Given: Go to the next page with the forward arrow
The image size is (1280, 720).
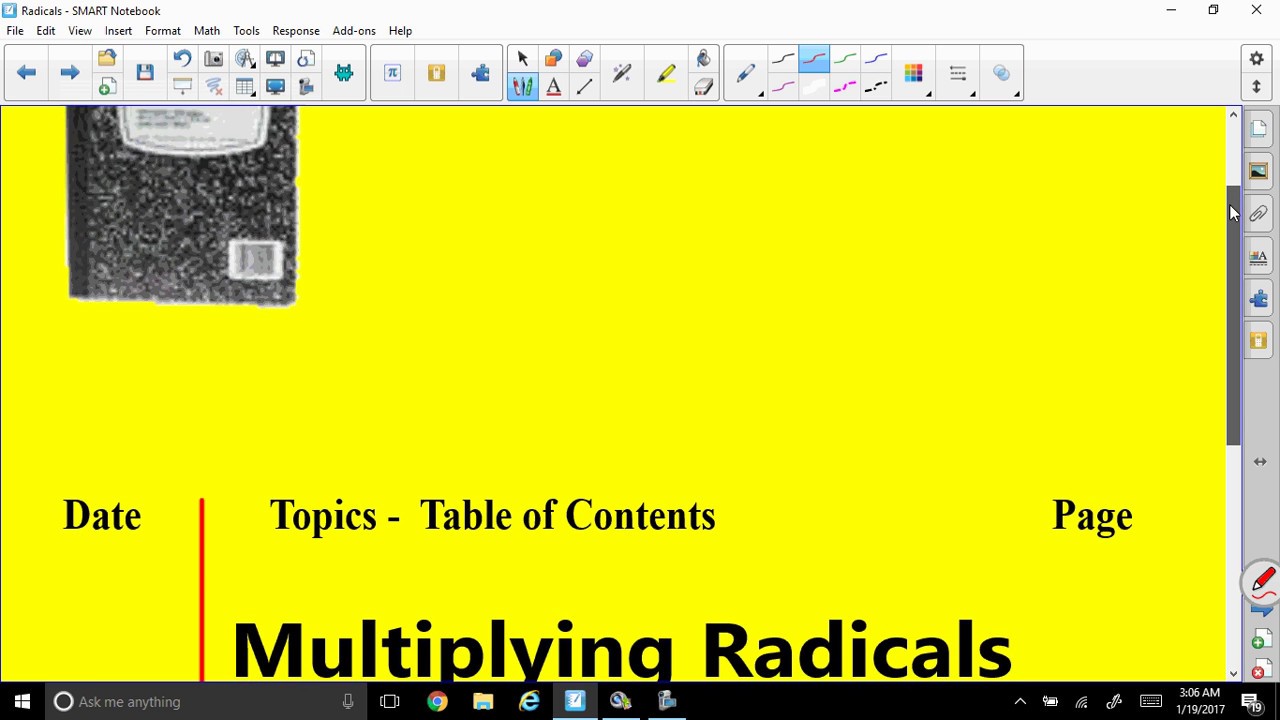Looking at the screenshot, I should click(69, 72).
